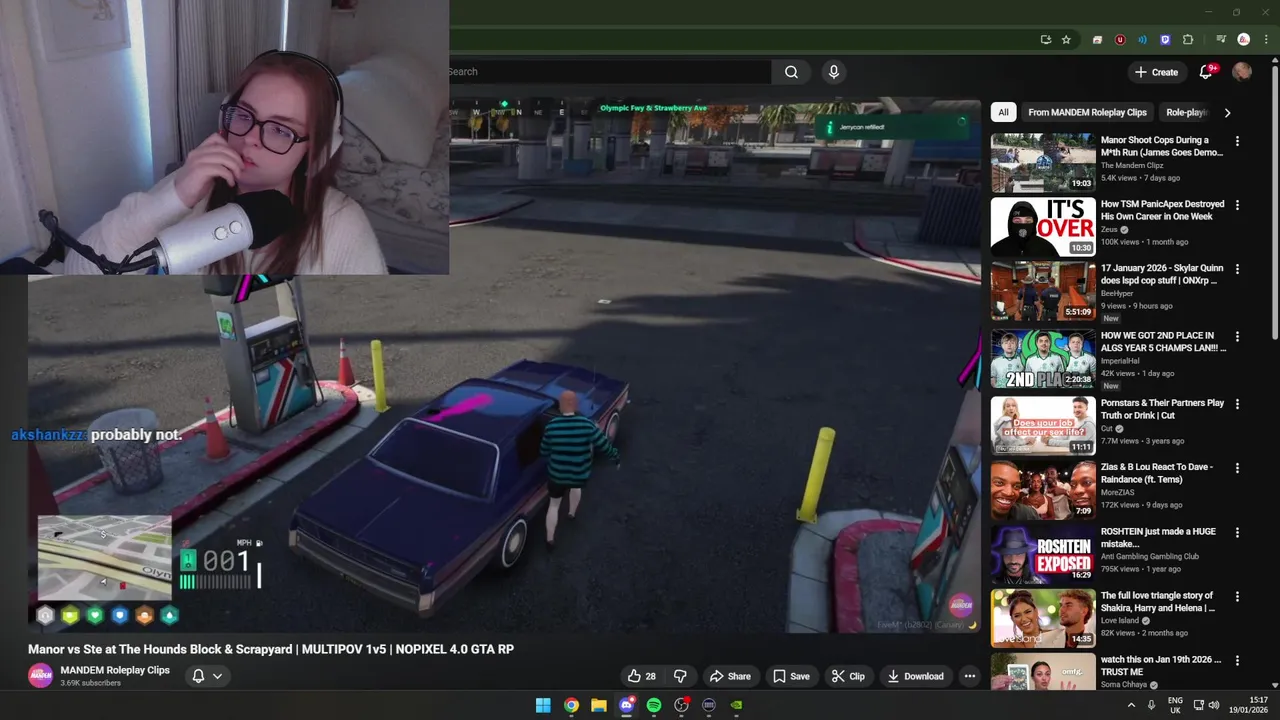Open MANDEM Roleplay Clips channel avatar
Screen dimensions: 1280x720
pyautogui.click(x=40, y=676)
